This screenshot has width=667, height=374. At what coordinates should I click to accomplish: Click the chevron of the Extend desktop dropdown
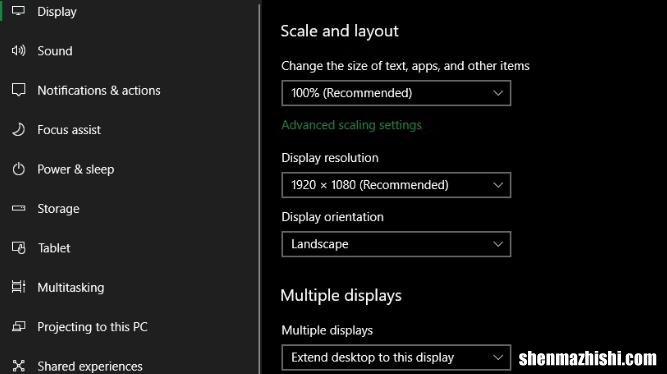[x=498, y=357]
